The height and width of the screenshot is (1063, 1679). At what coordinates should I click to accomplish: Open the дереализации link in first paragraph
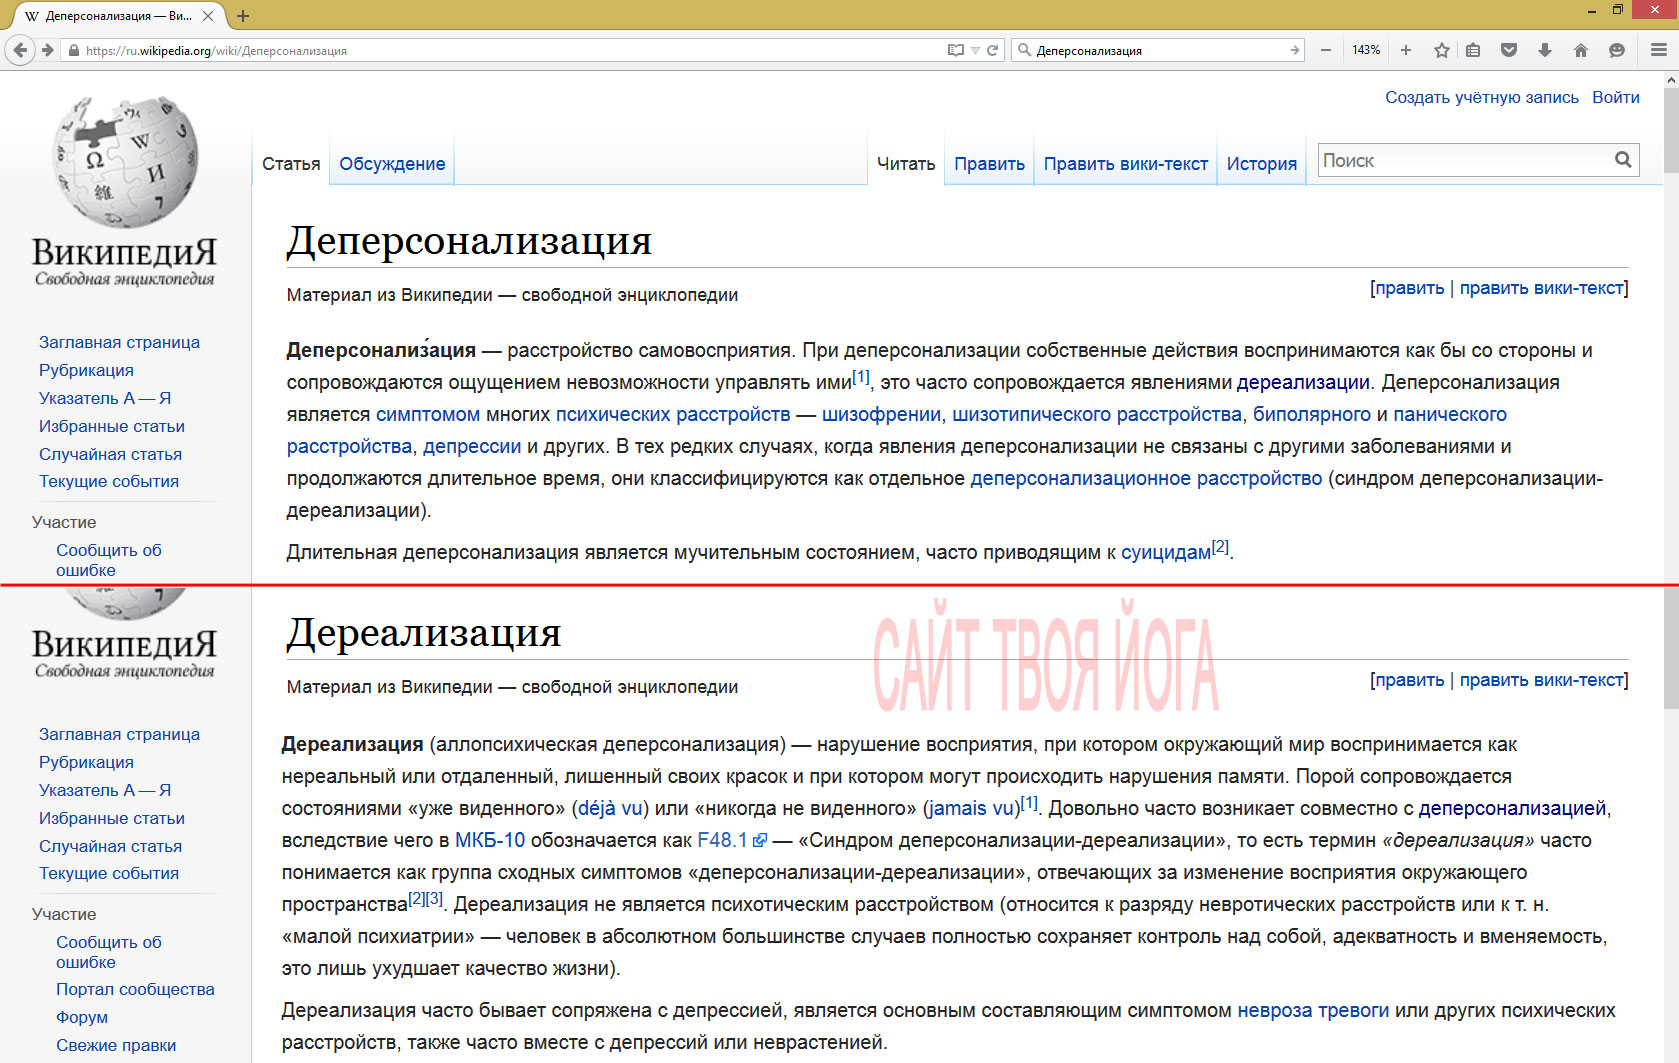click(x=1303, y=382)
